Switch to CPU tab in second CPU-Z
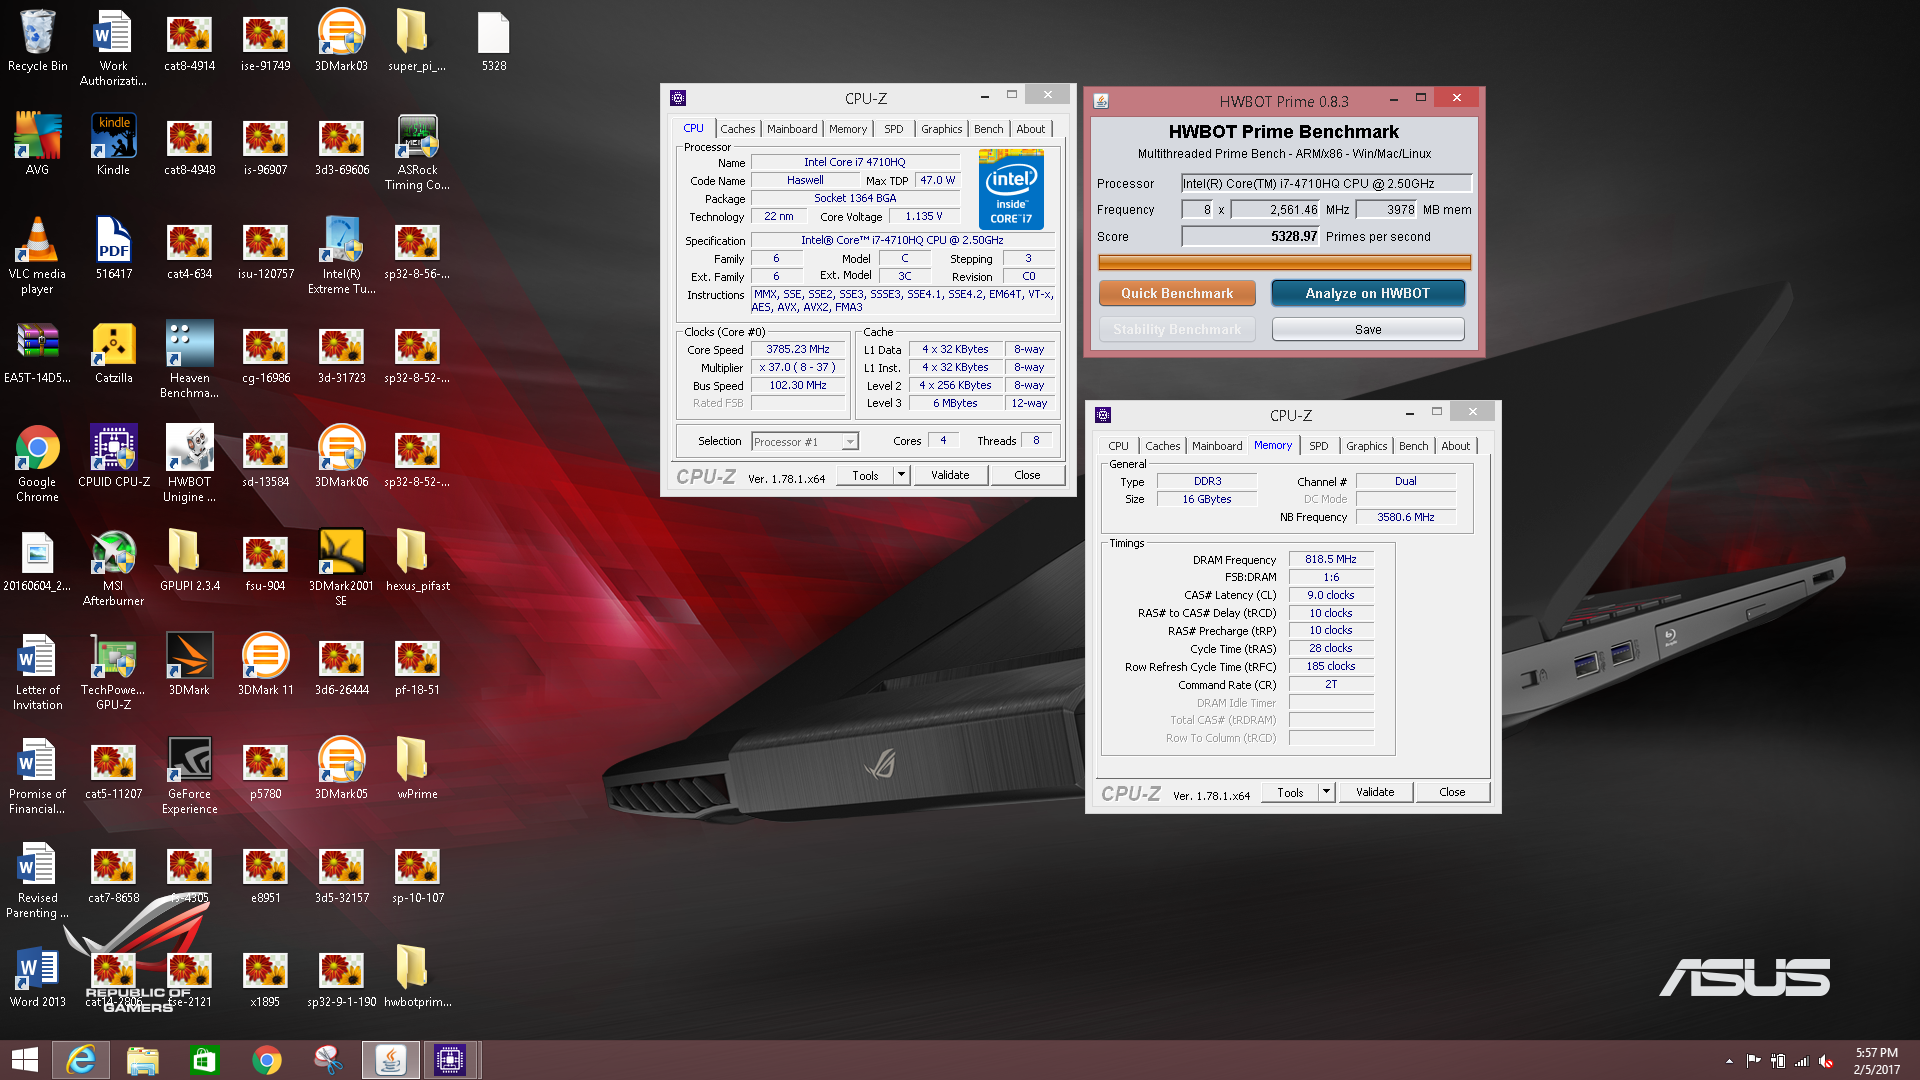1920x1080 pixels. click(x=1118, y=446)
